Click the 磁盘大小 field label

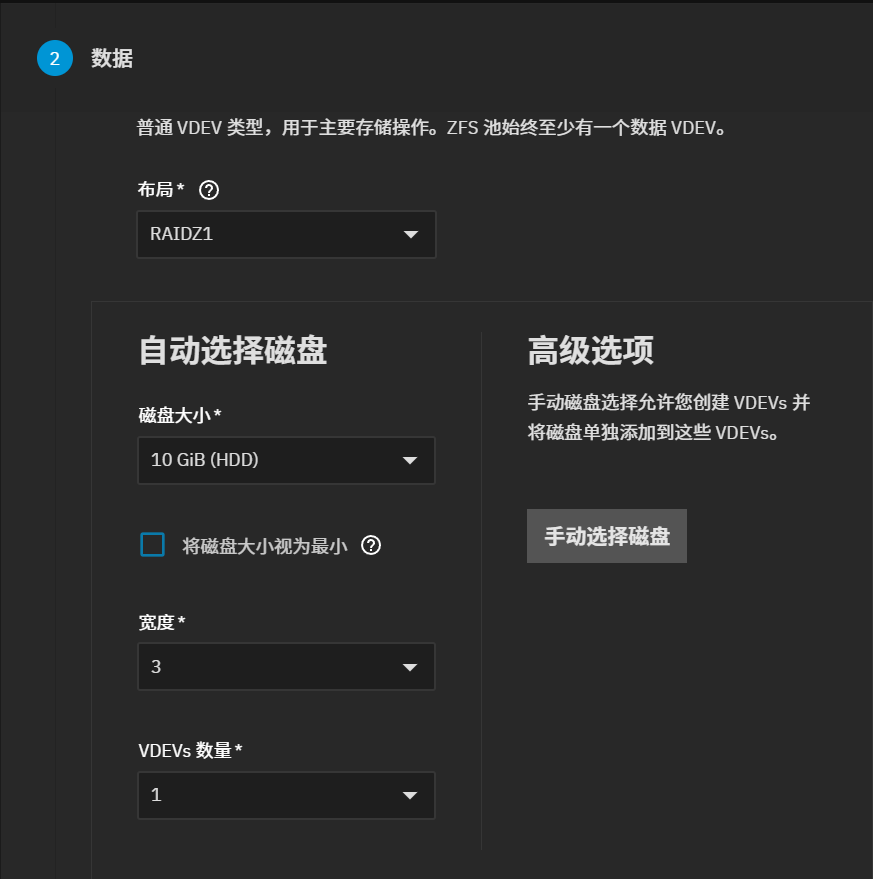[174, 416]
